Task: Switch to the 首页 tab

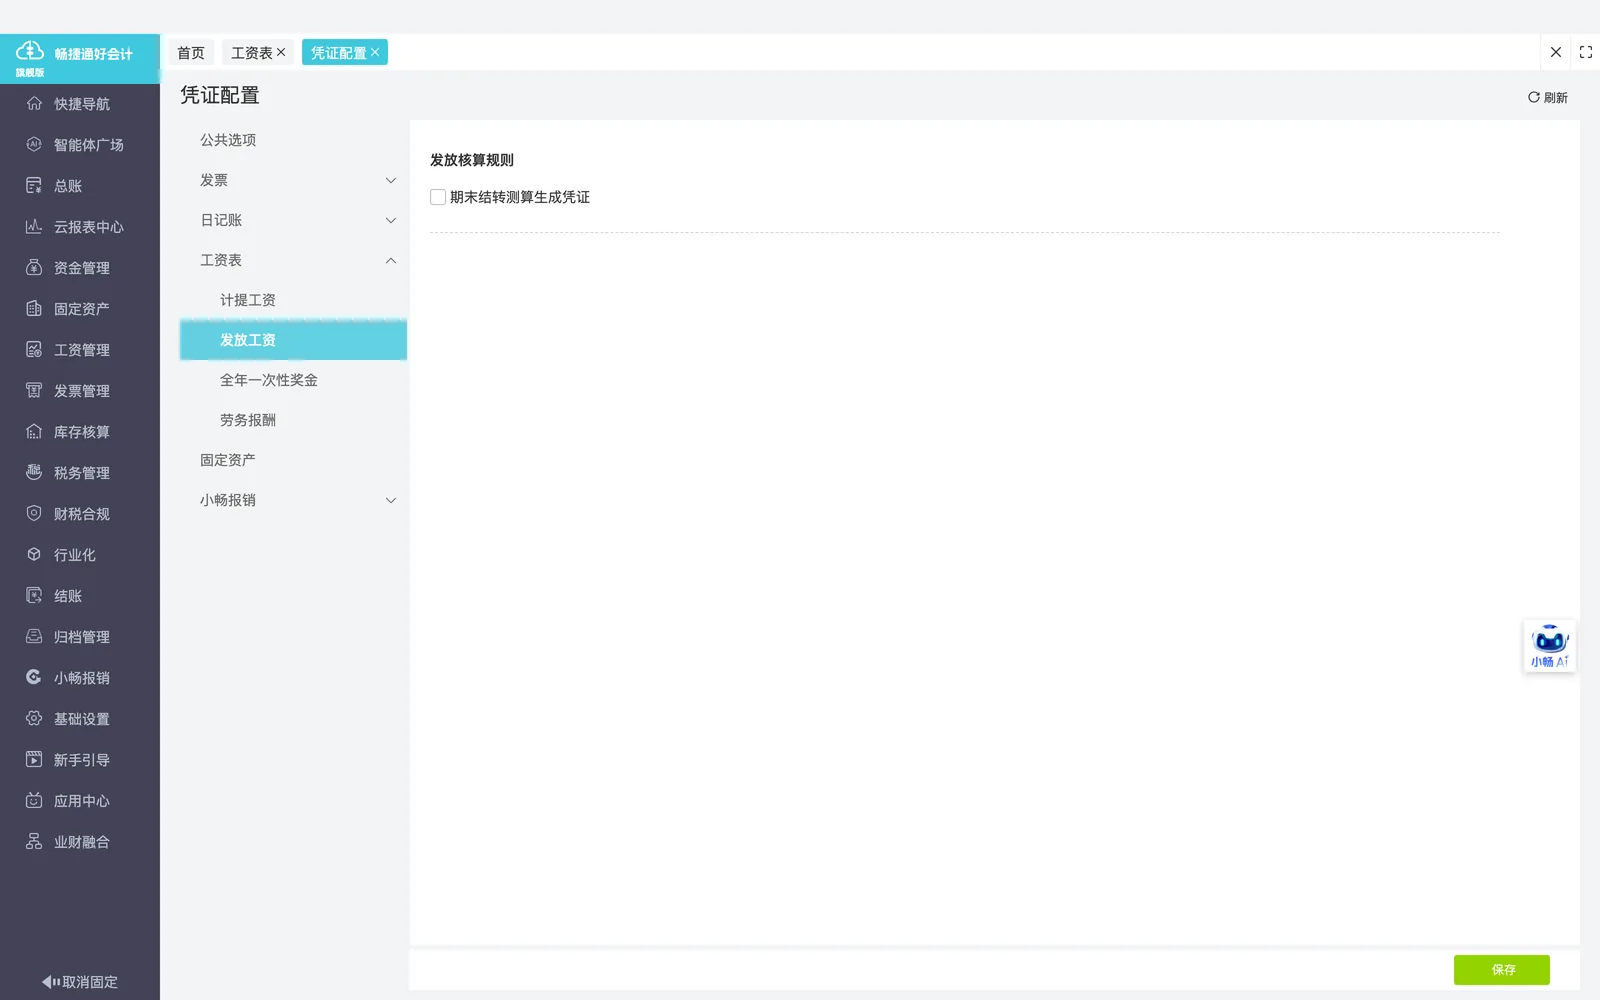Action: pos(191,53)
